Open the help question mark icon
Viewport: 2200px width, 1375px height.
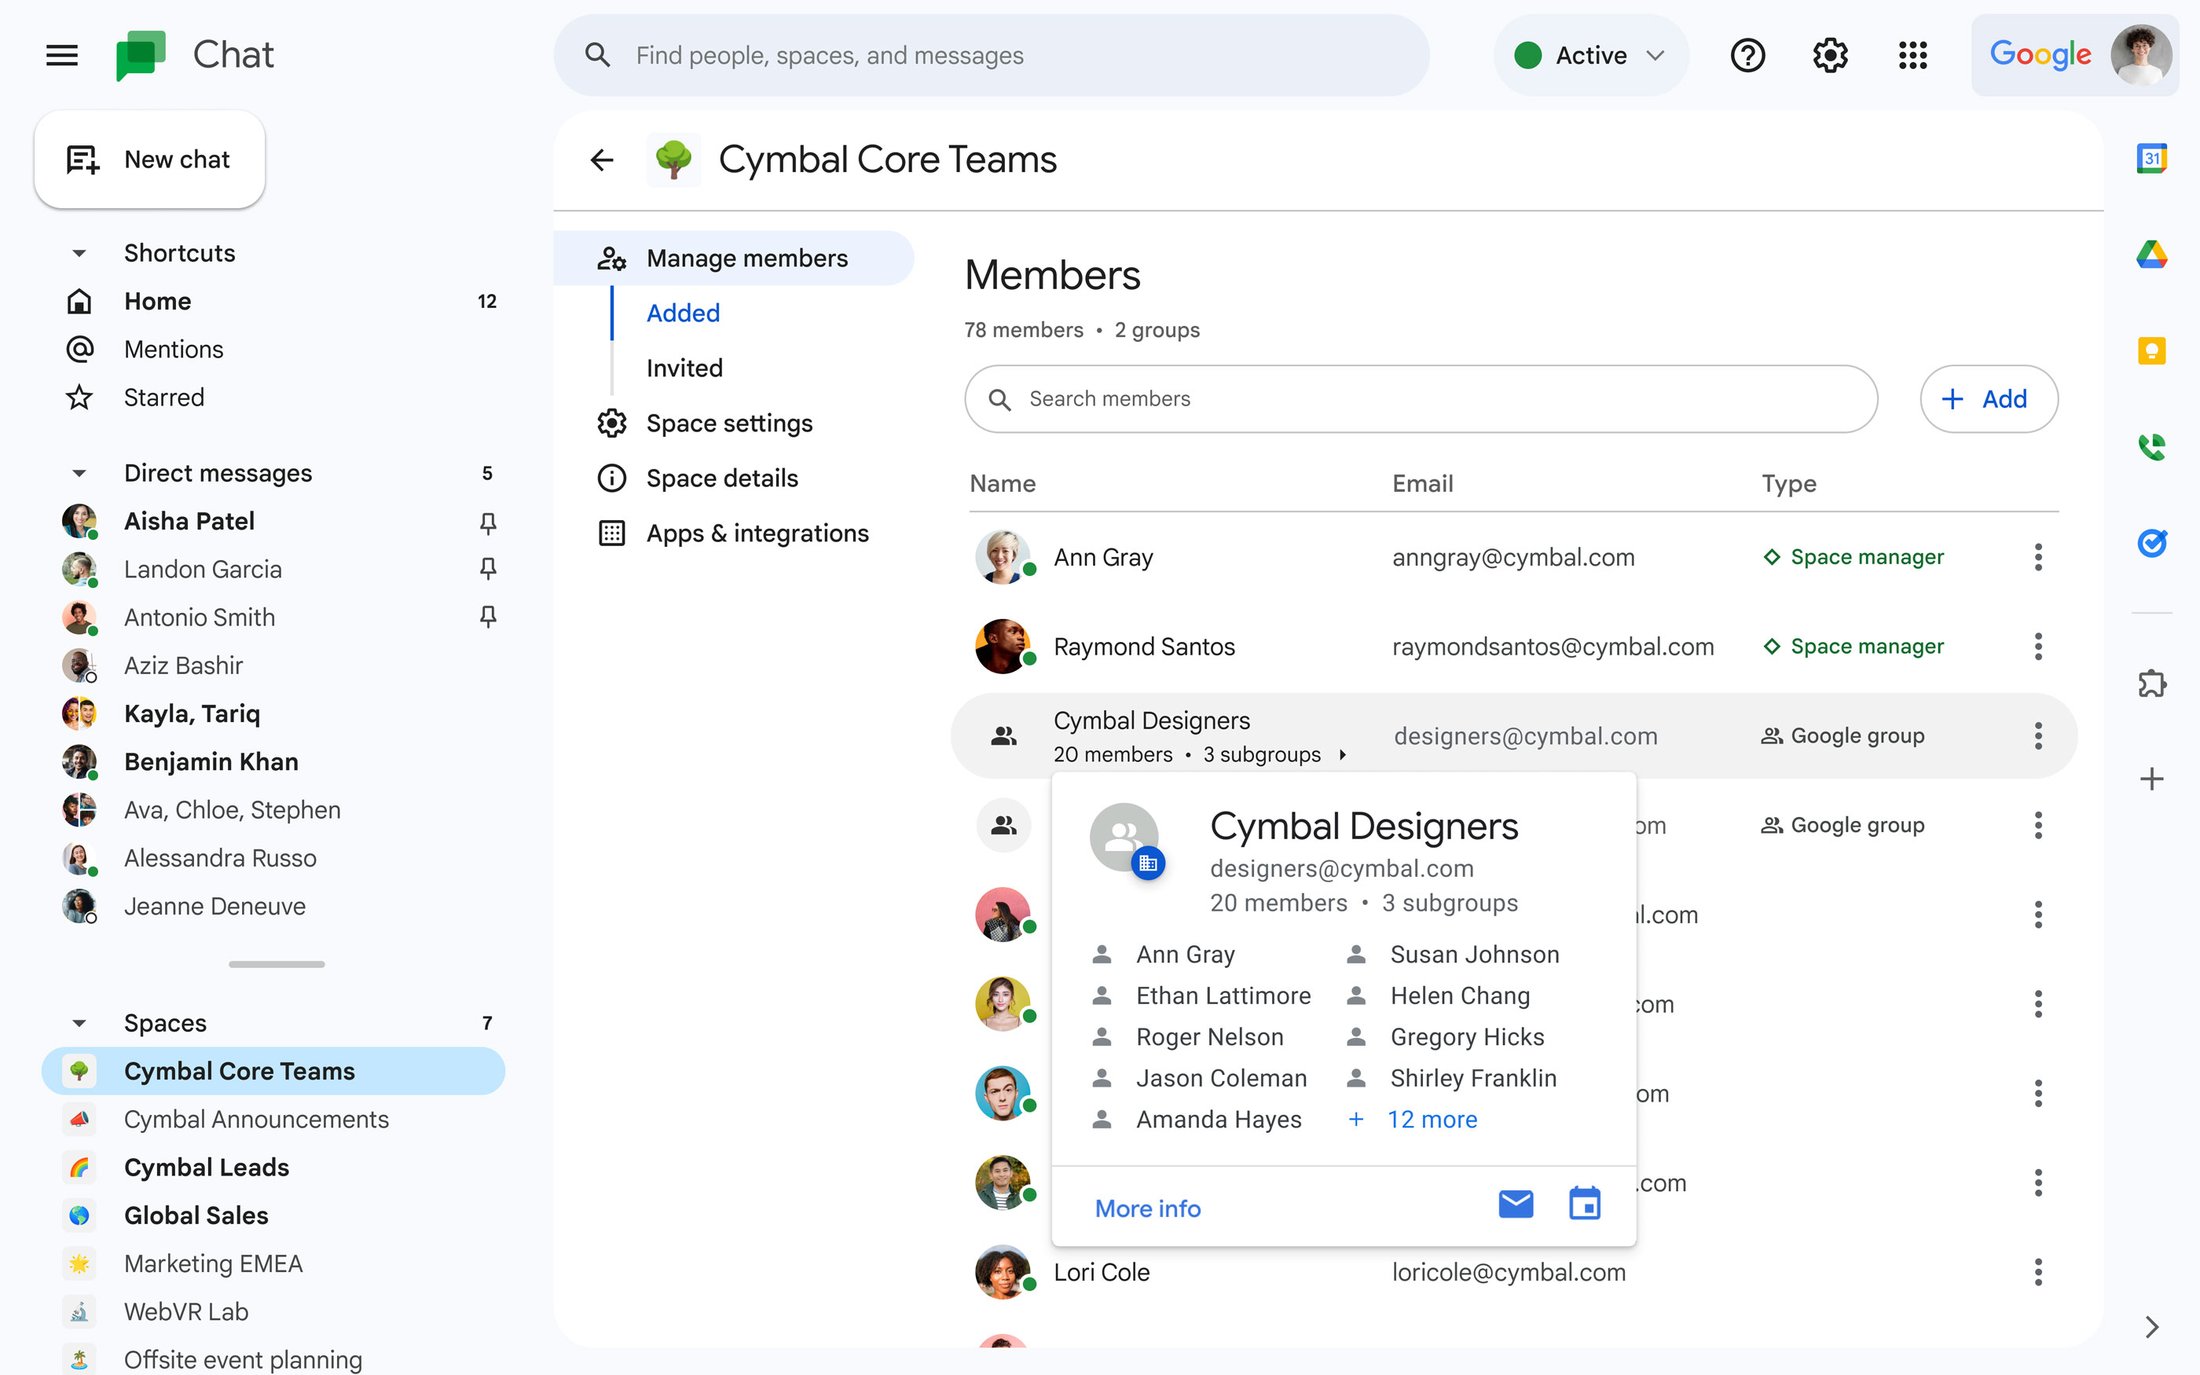point(1747,55)
